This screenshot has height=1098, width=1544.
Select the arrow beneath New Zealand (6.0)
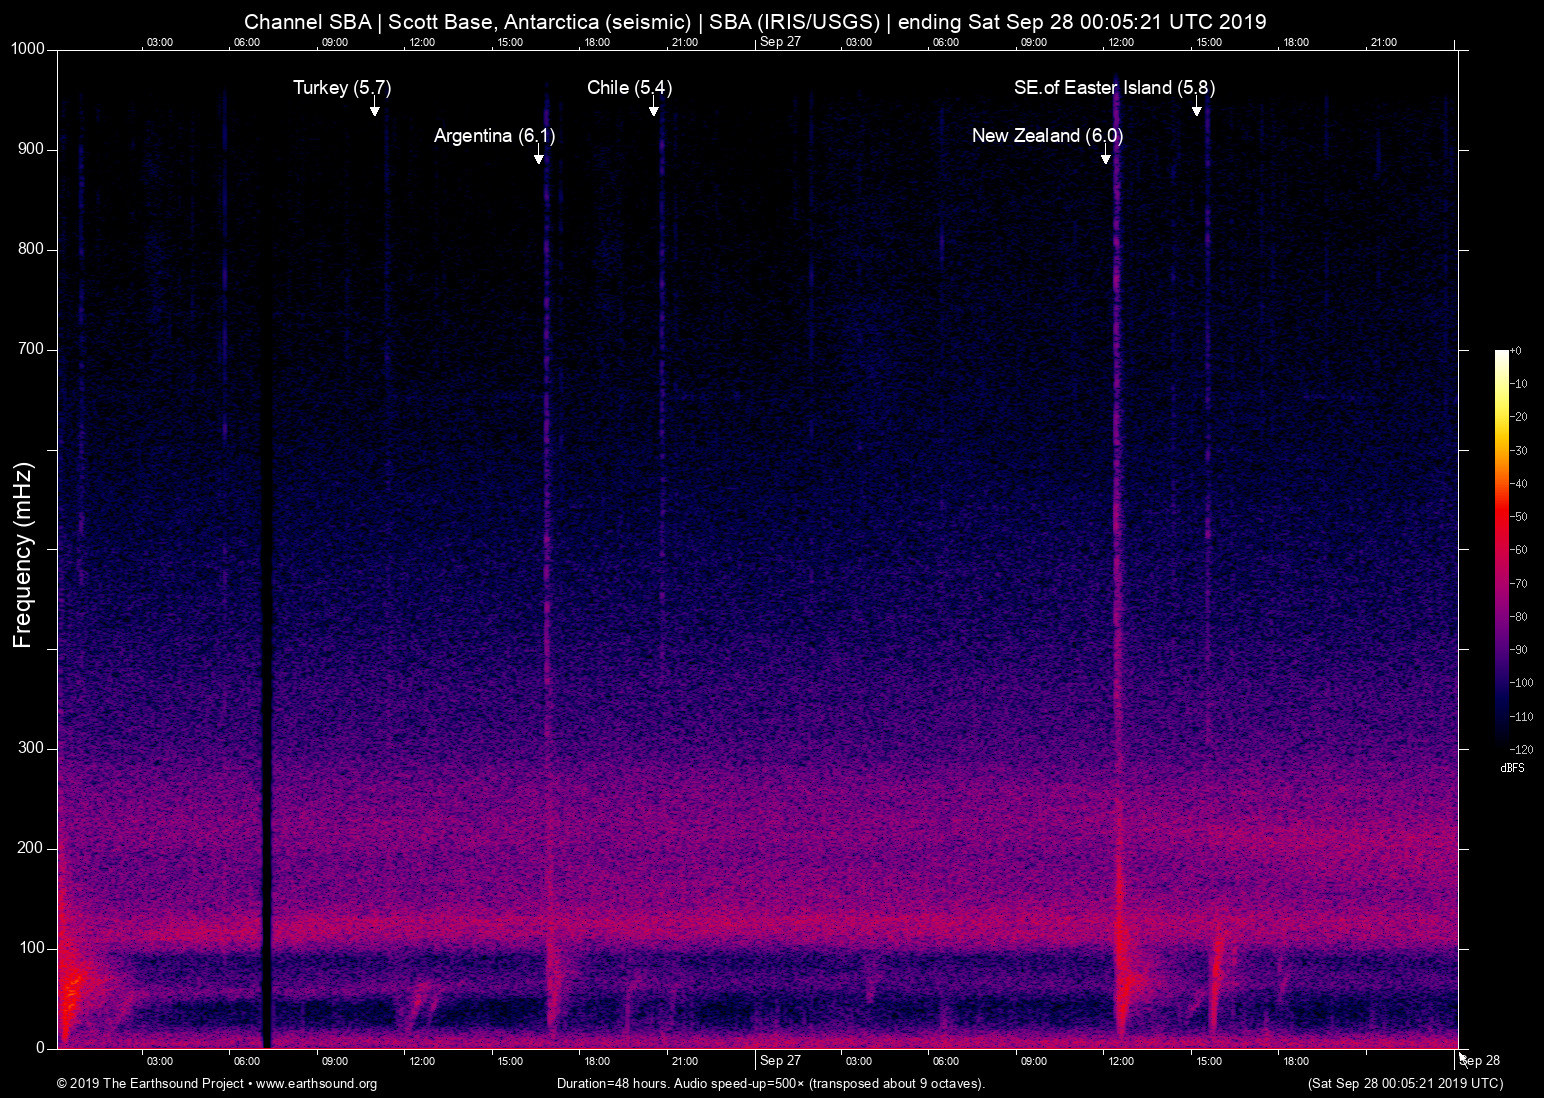pyautogui.click(x=1105, y=156)
